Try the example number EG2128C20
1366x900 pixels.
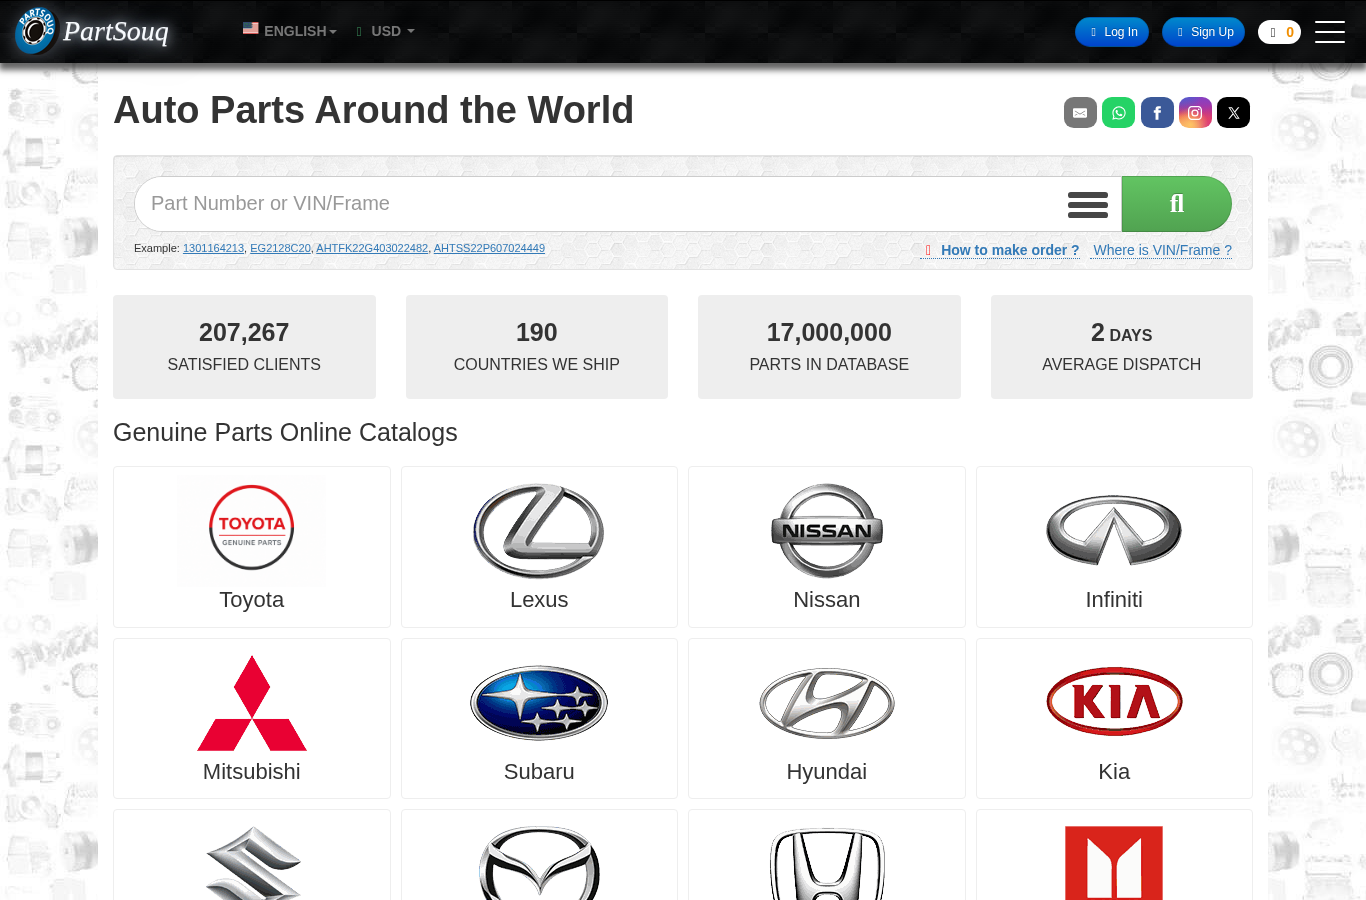pyautogui.click(x=280, y=248)
